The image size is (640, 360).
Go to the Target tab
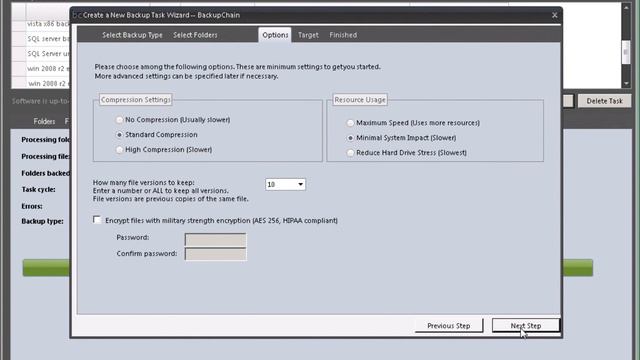pyautogui.click(x=308, y=35)
